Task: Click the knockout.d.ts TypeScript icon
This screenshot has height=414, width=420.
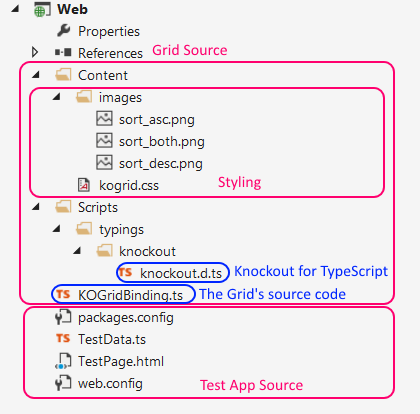Action: [126, 272]
